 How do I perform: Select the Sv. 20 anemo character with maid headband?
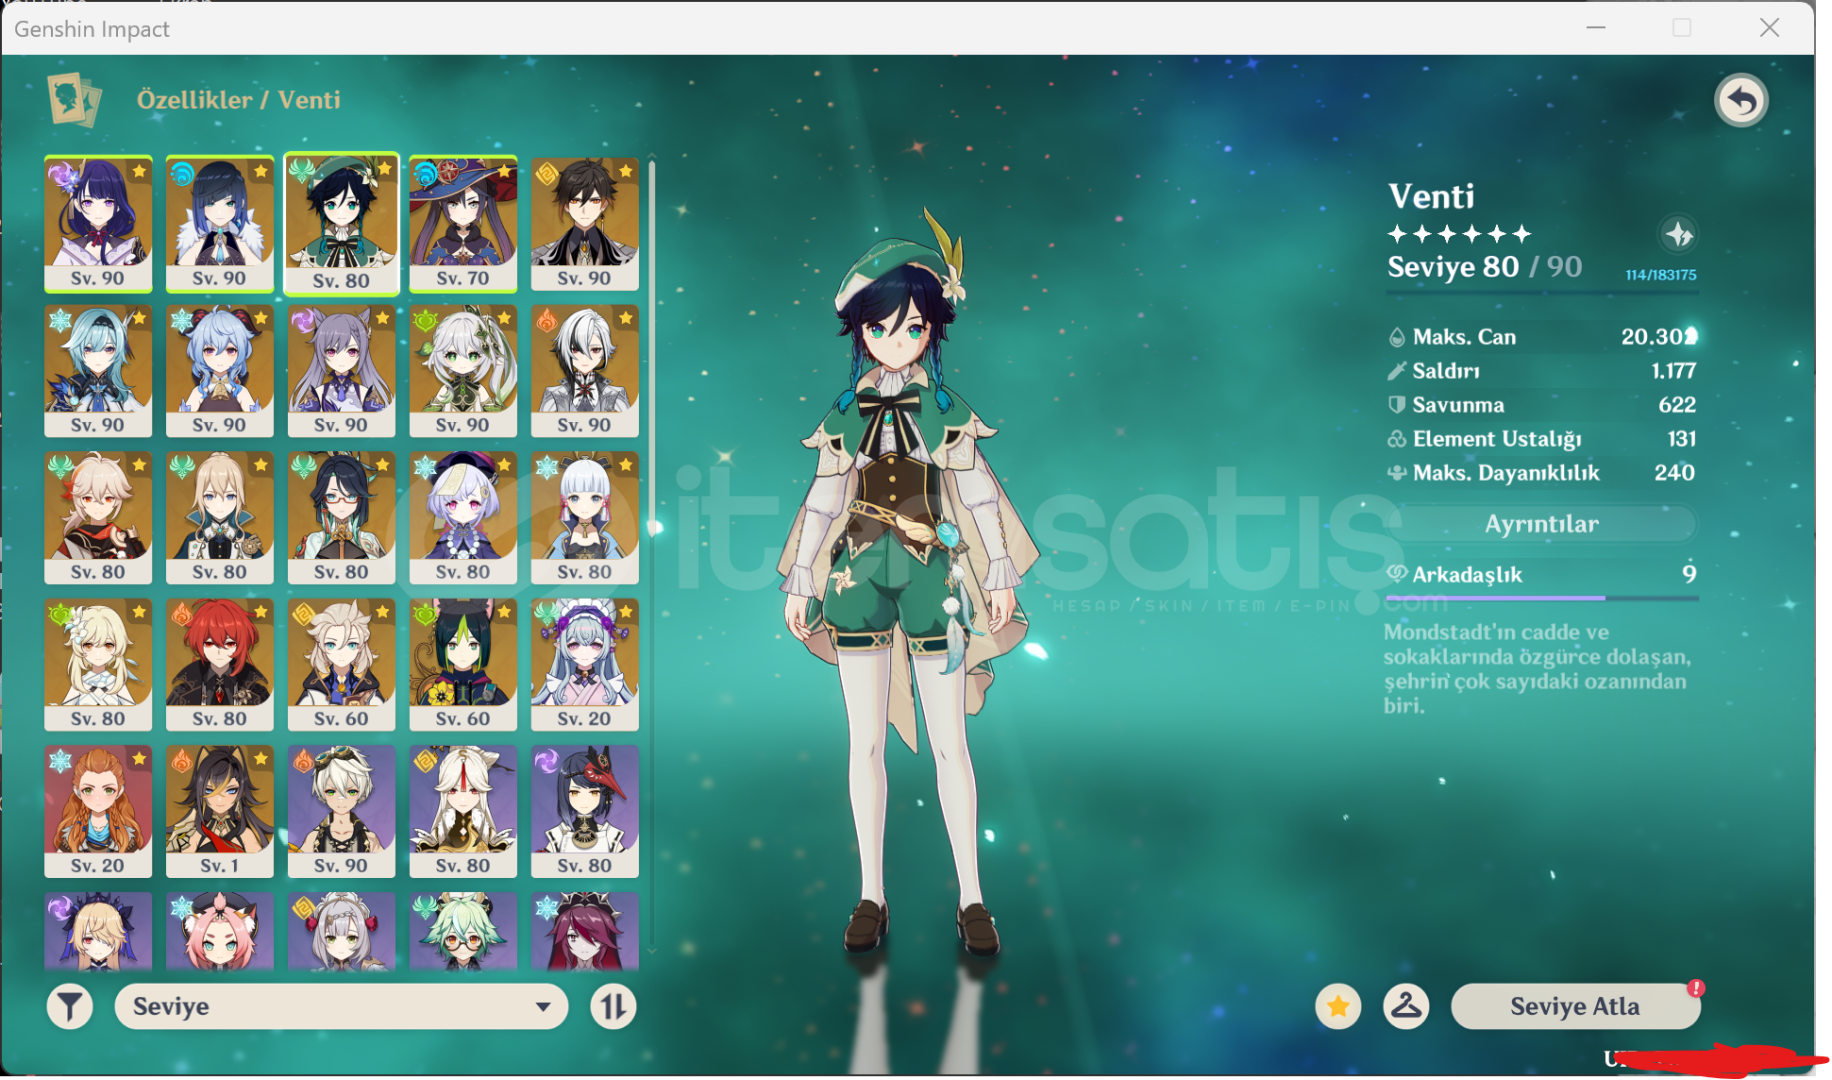click(584, 665)
